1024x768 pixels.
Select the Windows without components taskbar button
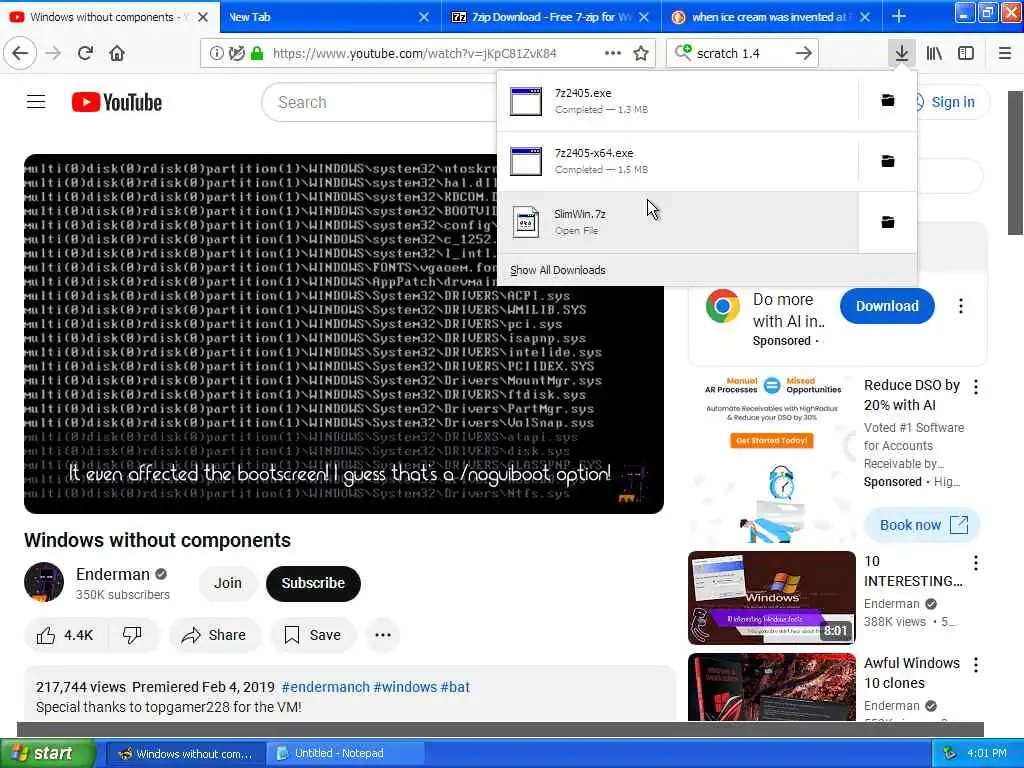[x=186, y=753]
